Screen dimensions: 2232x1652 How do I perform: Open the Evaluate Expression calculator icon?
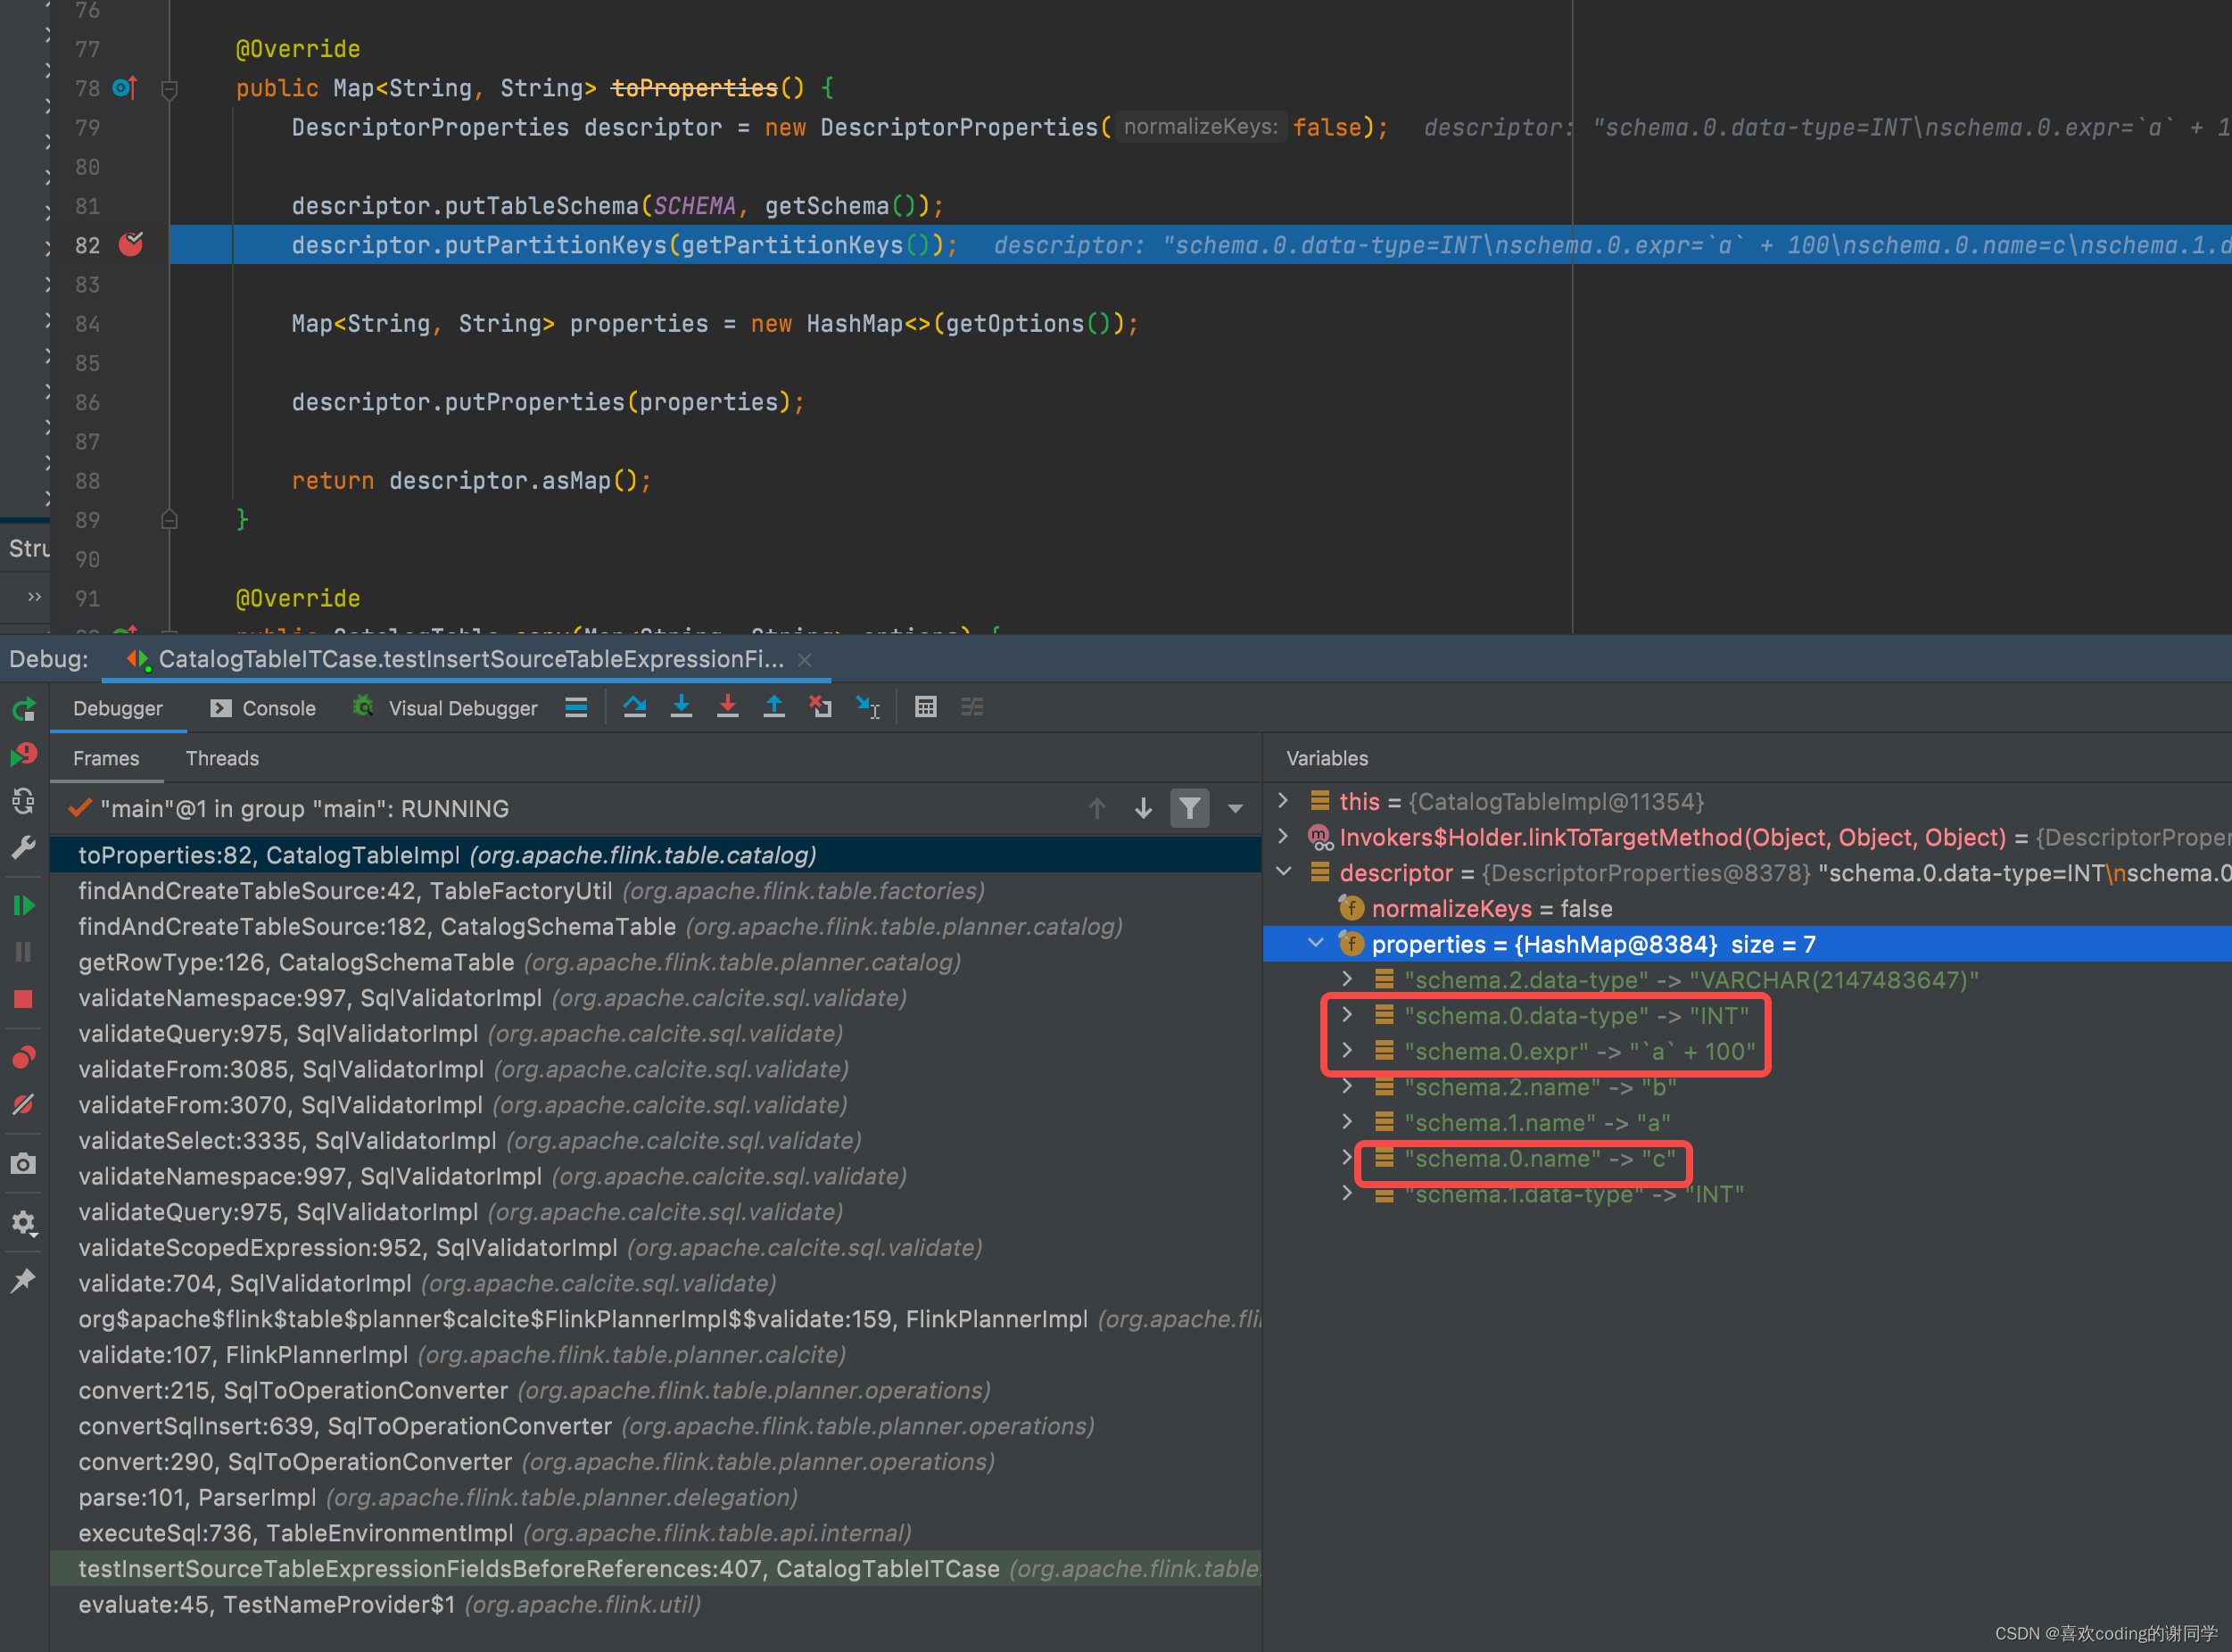click(x=926, y=707)
